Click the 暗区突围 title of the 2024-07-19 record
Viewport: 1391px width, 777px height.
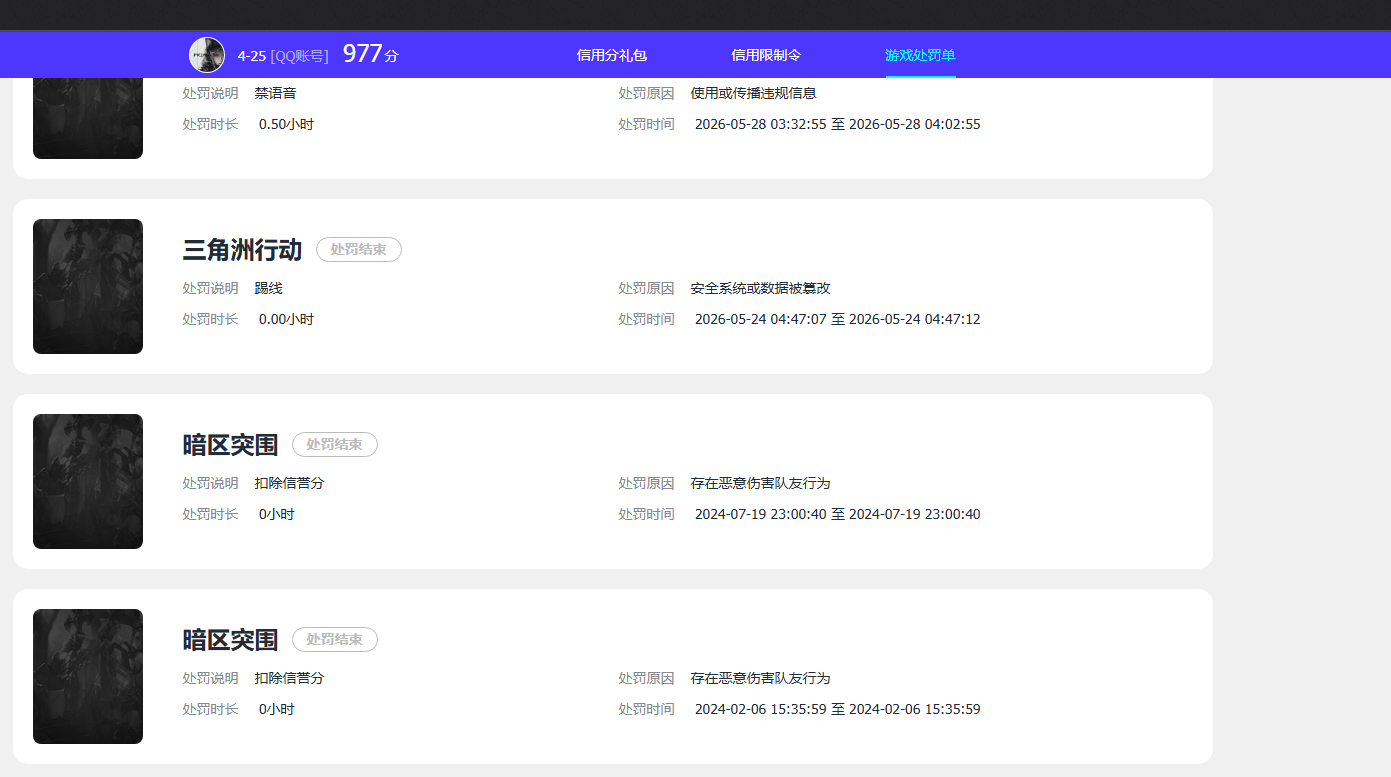tap(230, 445)
